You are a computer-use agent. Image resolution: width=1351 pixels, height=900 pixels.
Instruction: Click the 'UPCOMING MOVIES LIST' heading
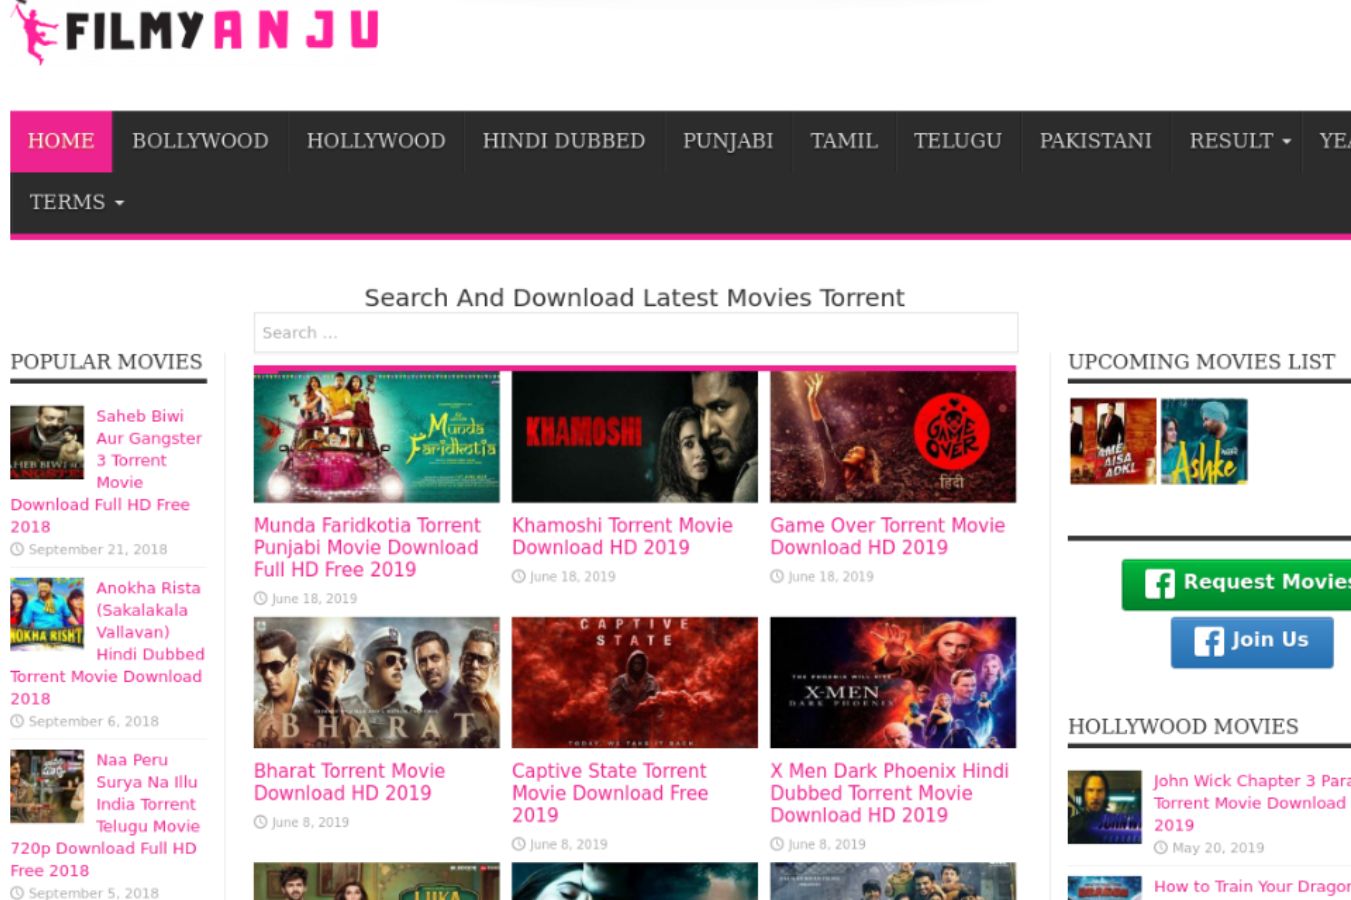1202,362
